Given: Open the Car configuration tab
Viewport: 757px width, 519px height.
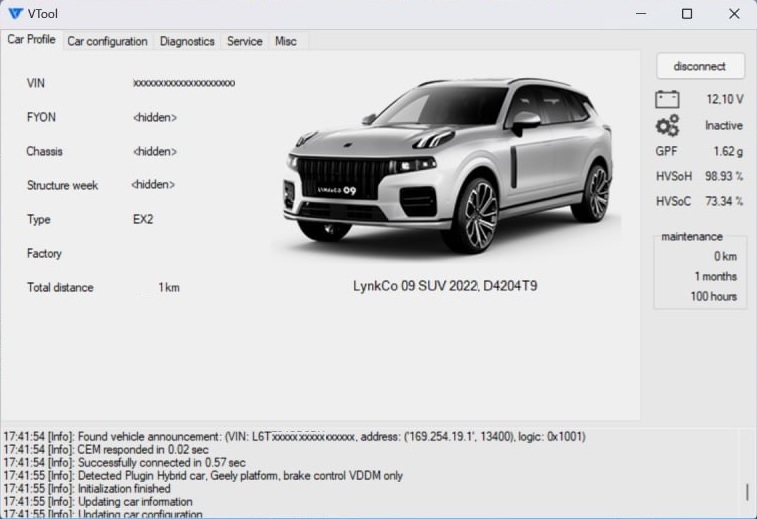Looking at the screenshot, I should 107,41.
